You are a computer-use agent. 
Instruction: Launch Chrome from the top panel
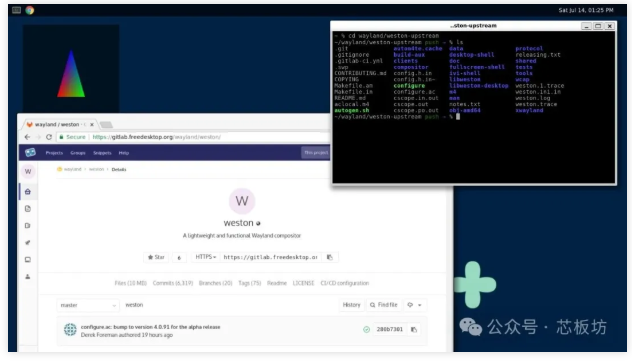30,10
